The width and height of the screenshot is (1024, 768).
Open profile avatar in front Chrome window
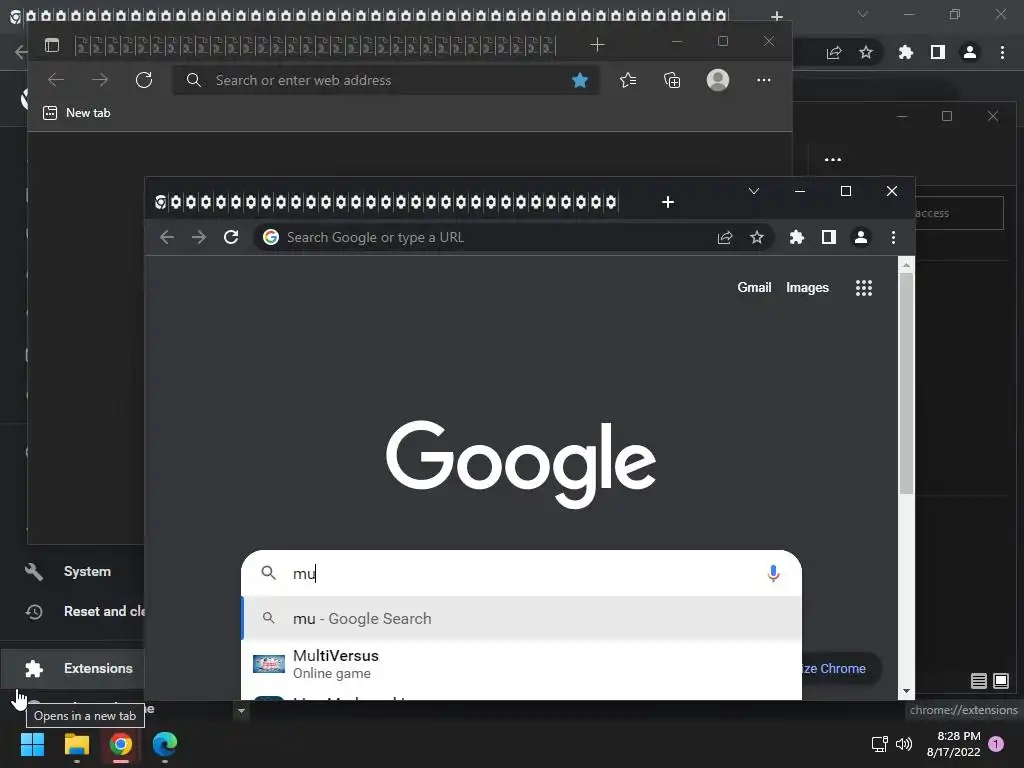coord(861,238)
